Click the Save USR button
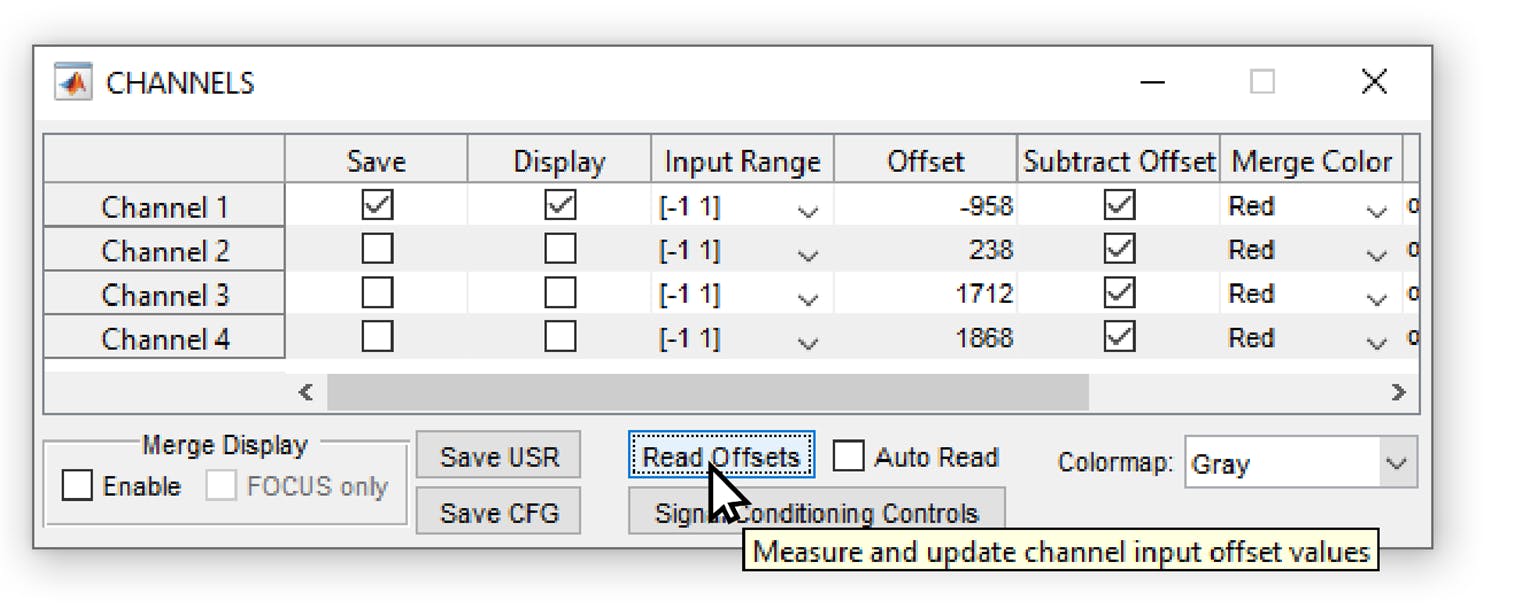This screenshot has width=1514, height=608. click(x=498, y=457)
